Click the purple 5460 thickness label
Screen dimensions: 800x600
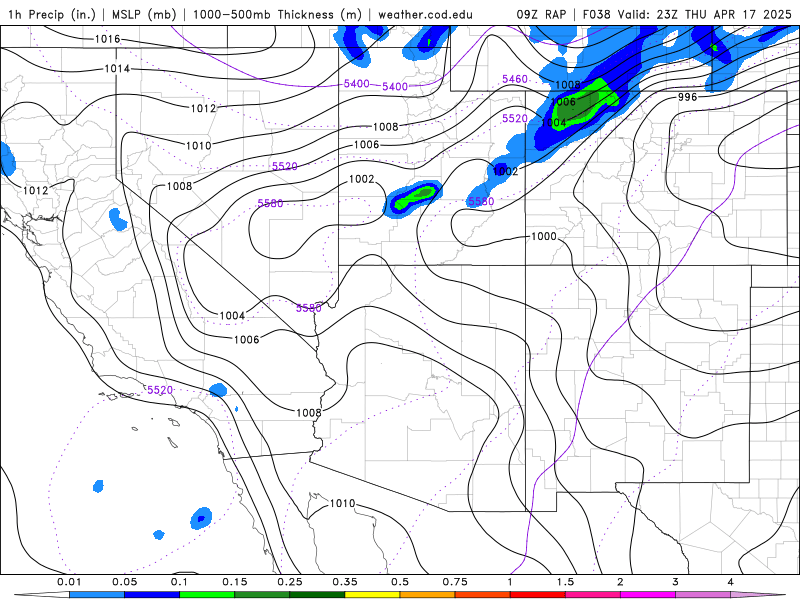[x=515, y=79]
